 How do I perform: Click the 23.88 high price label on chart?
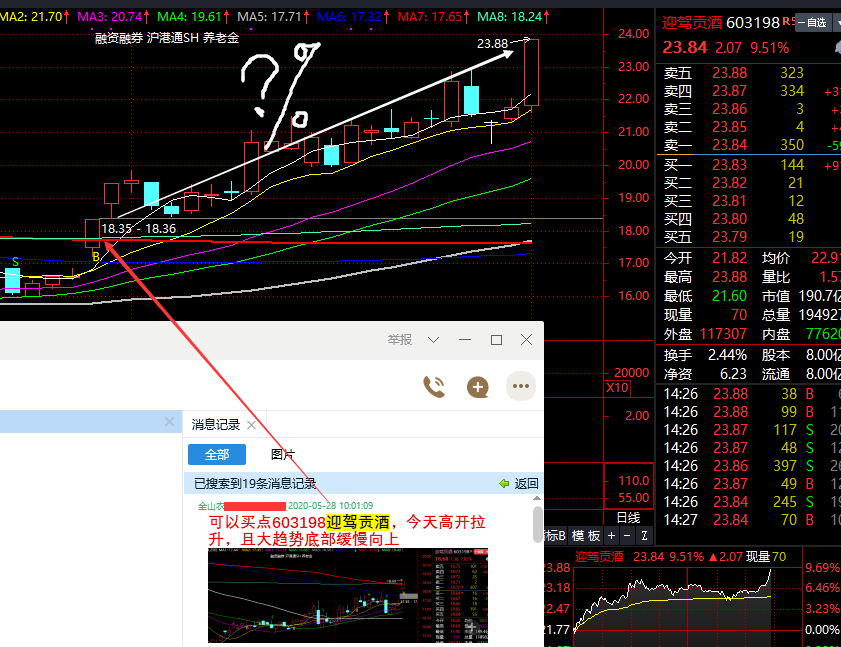(492, 43)
